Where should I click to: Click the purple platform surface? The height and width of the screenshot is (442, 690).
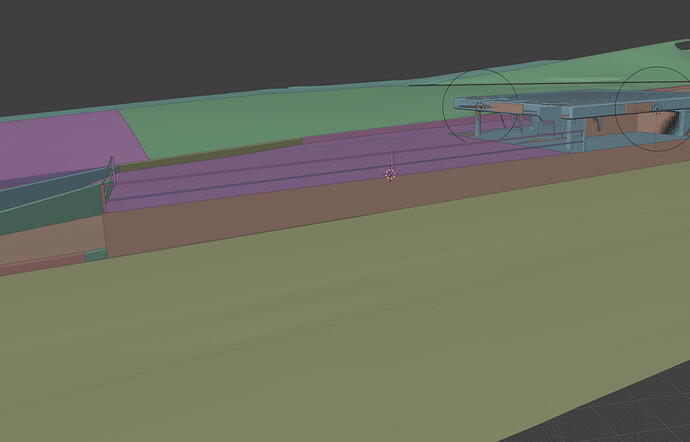point(308,169)
